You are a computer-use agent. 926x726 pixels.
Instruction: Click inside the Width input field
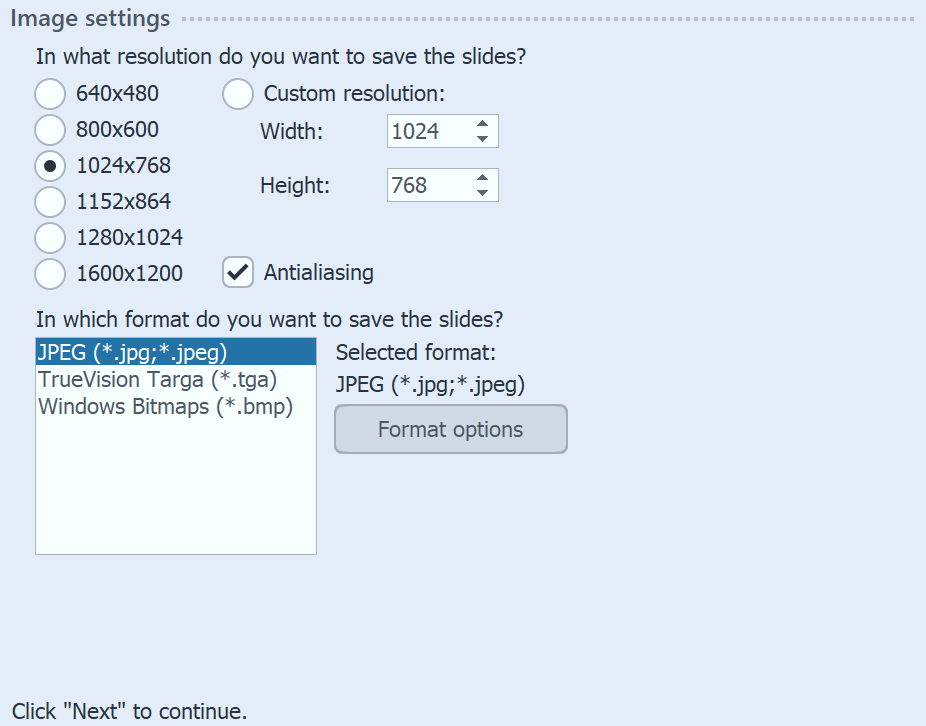(x=430, y=131)
